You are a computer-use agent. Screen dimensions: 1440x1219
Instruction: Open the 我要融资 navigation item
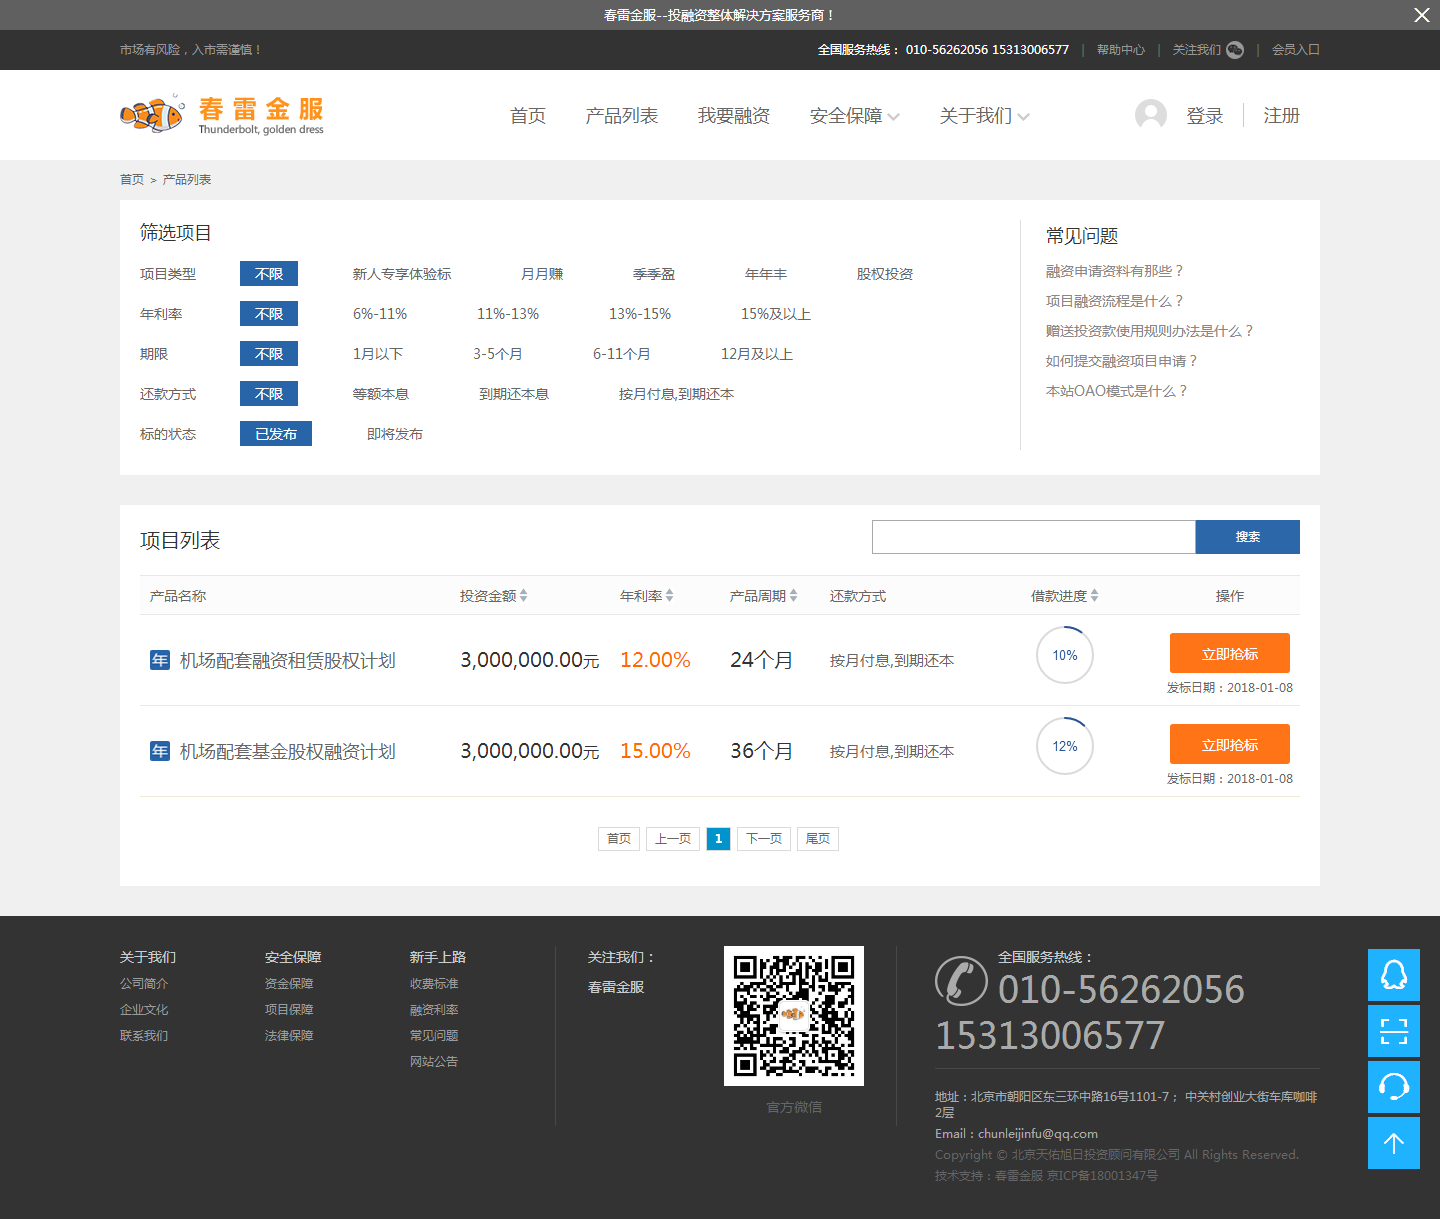(733, 116)
